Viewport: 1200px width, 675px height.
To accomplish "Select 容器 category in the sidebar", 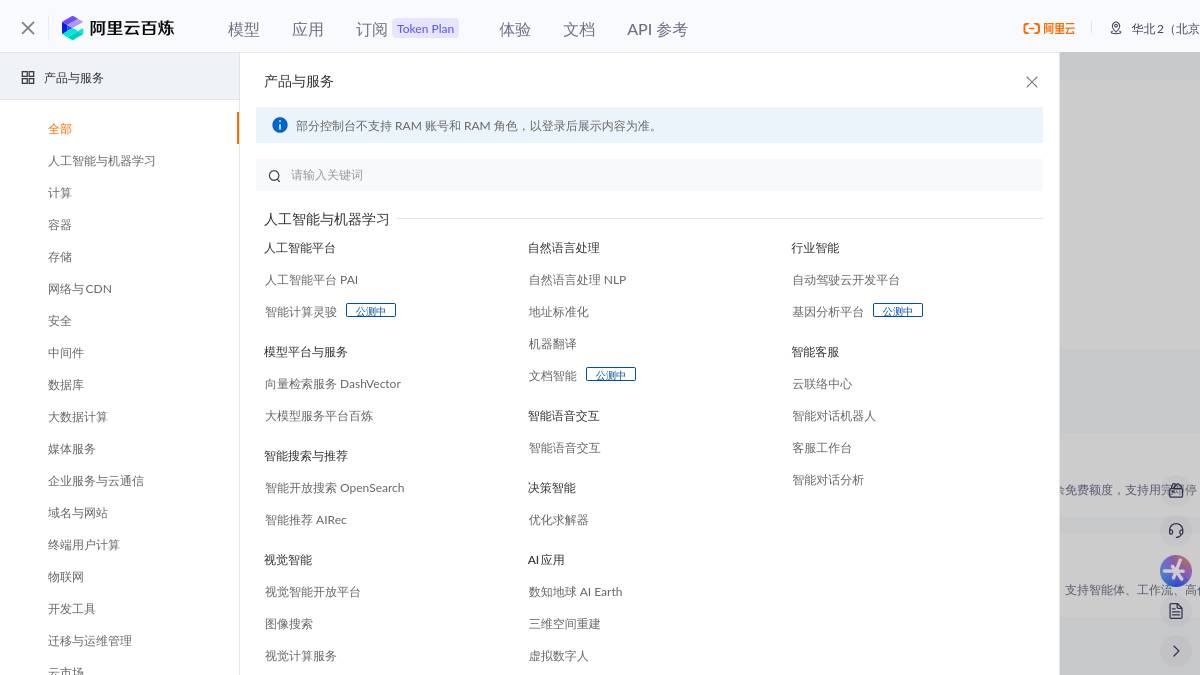I will [60, 225].
